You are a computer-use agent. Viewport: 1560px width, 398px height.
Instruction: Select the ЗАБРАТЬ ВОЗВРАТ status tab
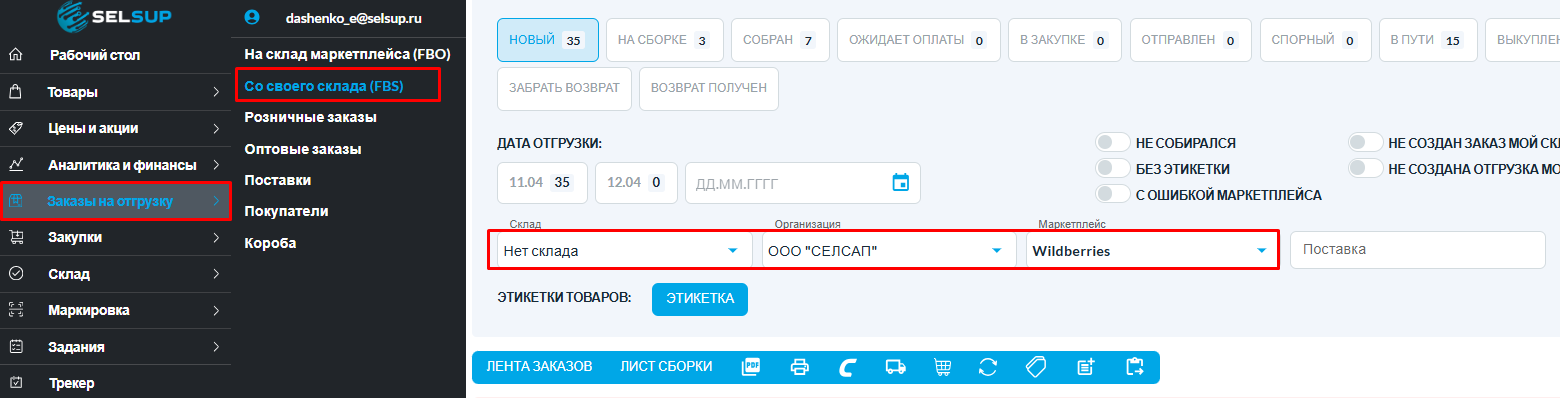pos(564,88)
